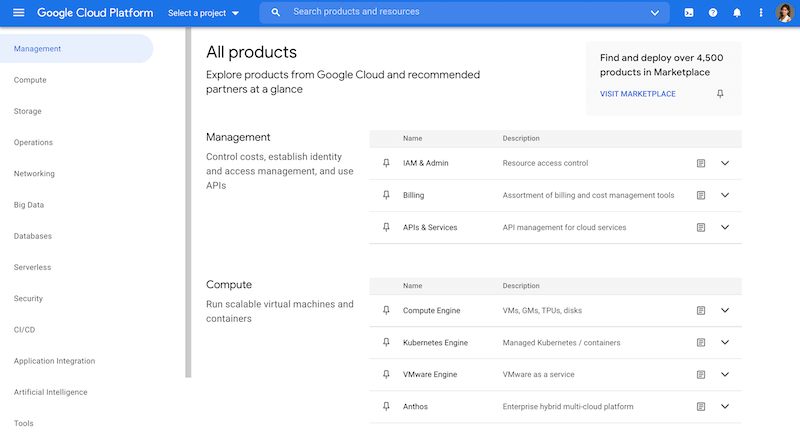Image resolution: width=800 pixels, height=439 pixels.
Task: Open the hamburger navigation menu
Action: click(x=18, y=13)
